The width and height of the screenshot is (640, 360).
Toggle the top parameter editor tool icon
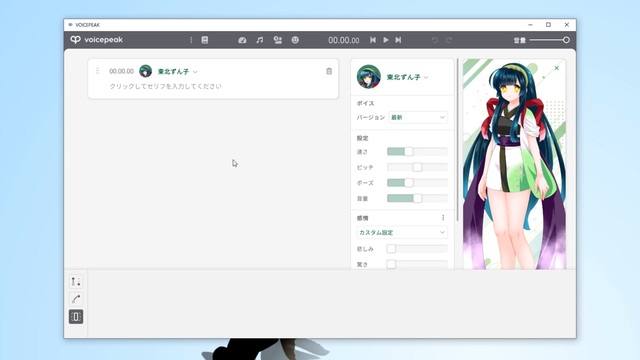coord(76,281)
